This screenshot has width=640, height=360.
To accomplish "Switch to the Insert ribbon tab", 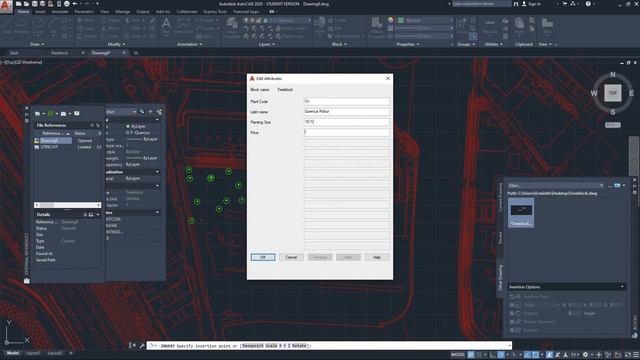I will (40, 12).
